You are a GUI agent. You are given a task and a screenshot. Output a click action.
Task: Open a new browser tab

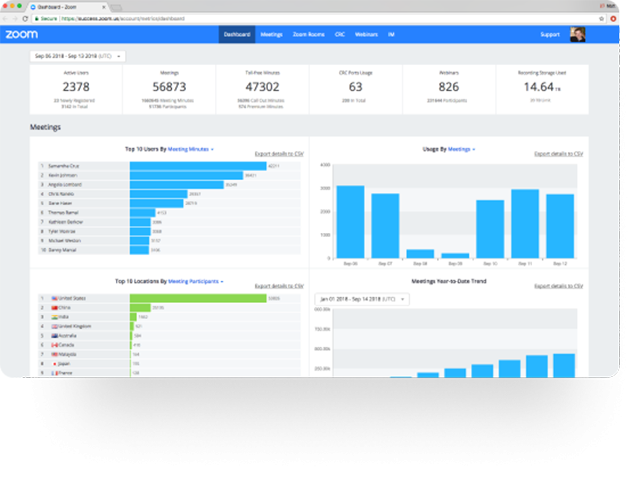116,7
